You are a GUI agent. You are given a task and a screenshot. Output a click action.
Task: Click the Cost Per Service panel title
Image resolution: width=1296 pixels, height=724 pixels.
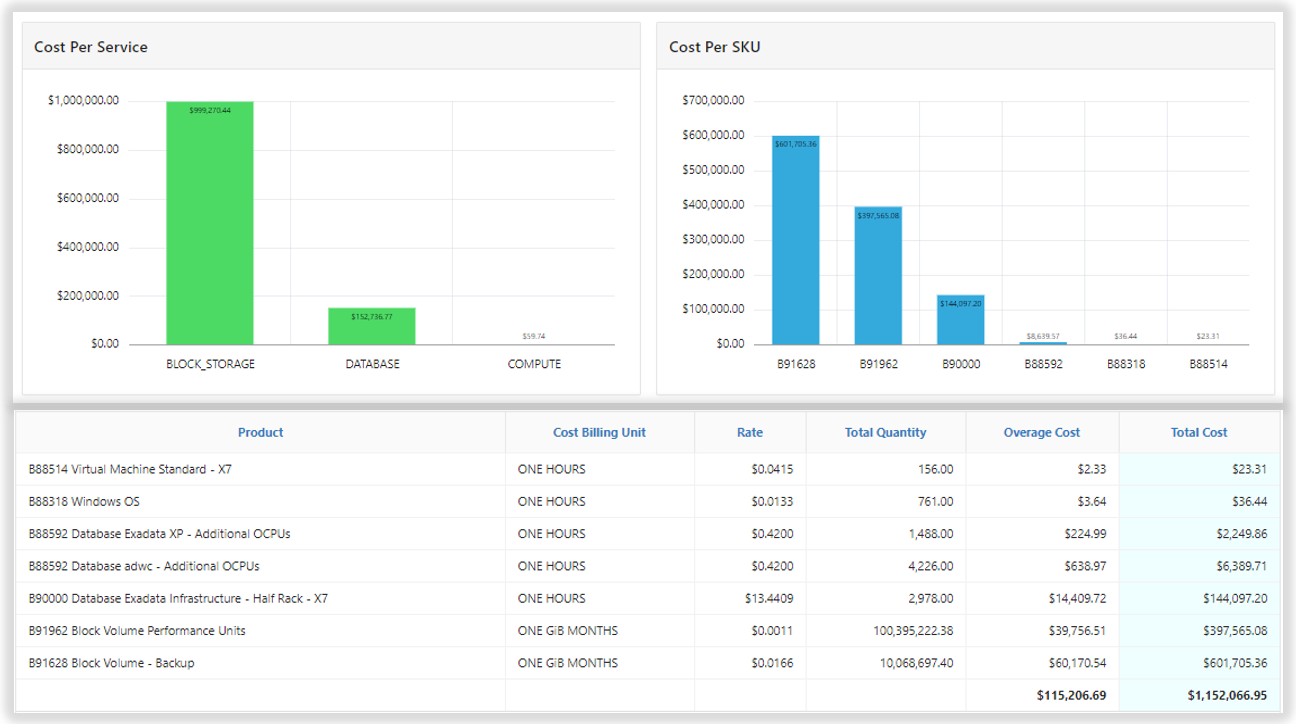pos(91,47)
